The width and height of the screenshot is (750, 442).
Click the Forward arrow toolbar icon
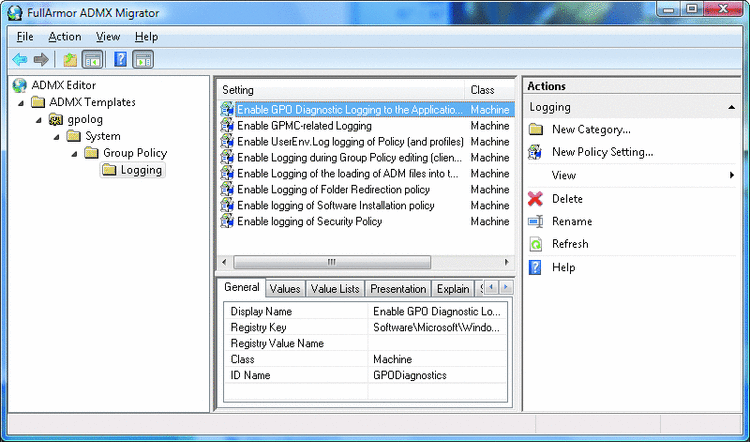(41, 59)
